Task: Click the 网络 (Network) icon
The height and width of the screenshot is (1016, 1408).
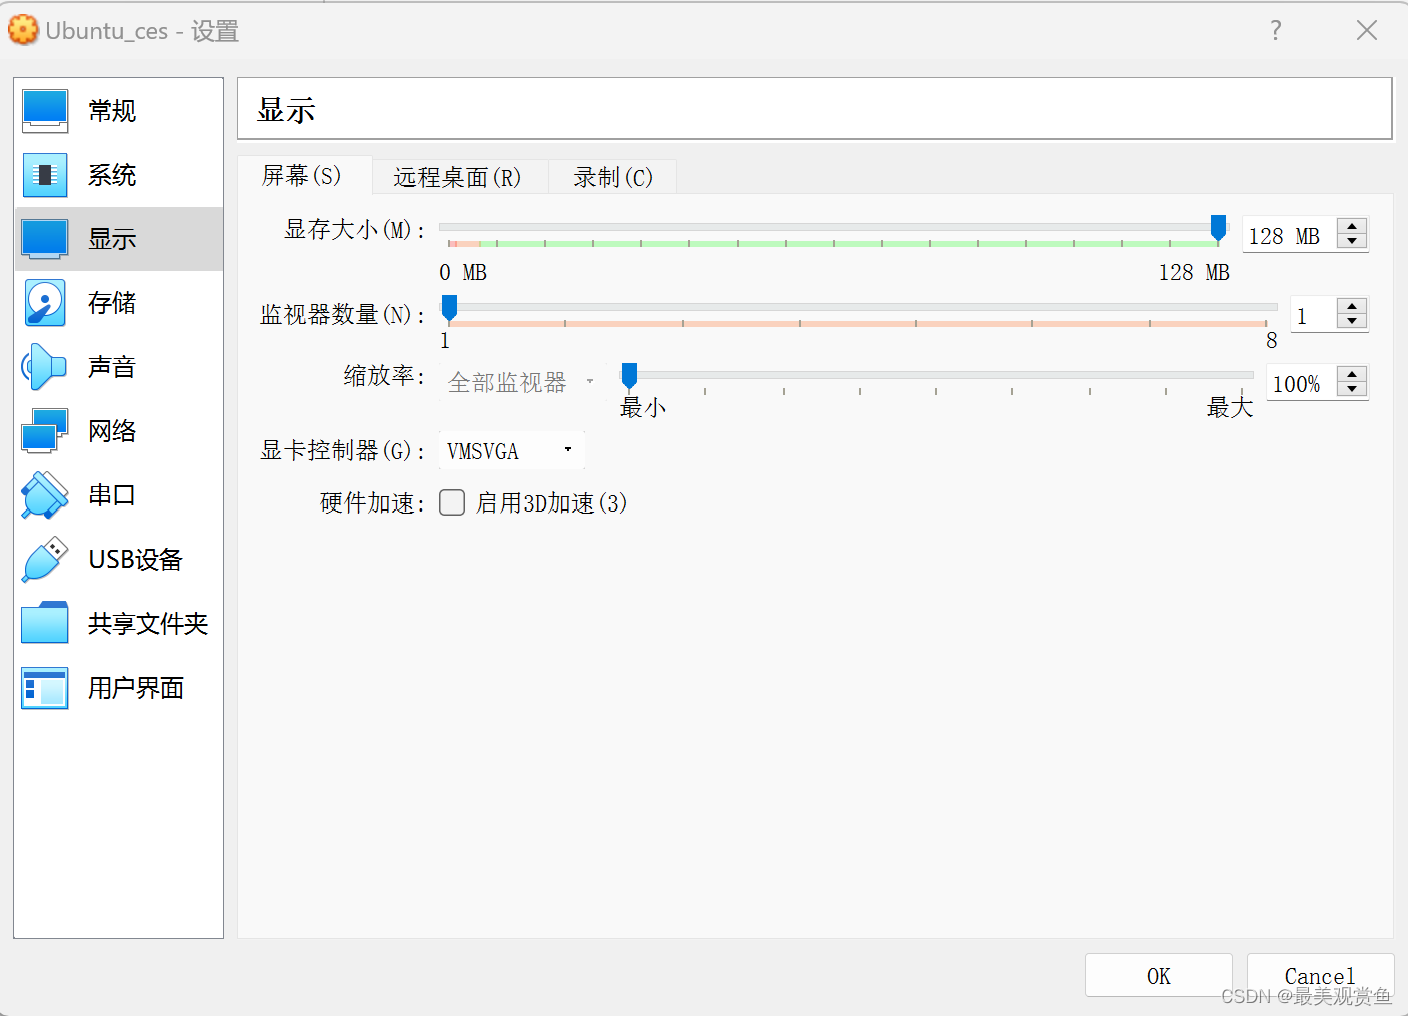Action: point(45,431)
